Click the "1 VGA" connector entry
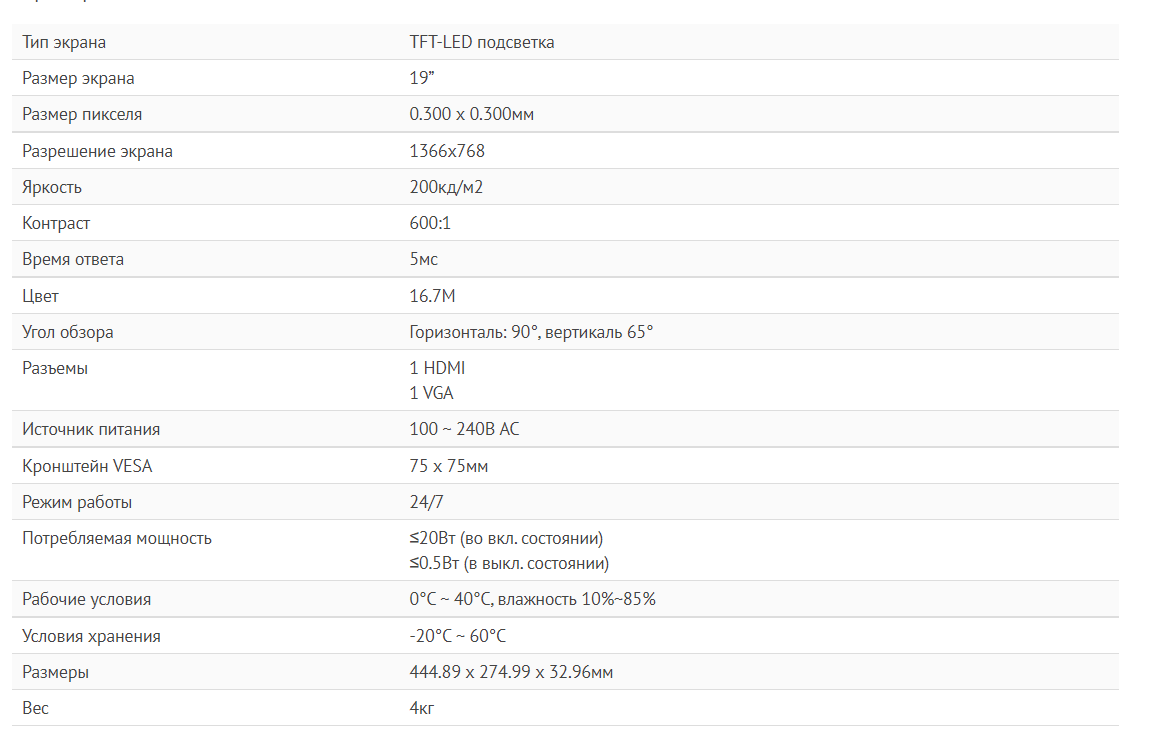Screen dimensions: 1168x734 (x=431, y=393)
